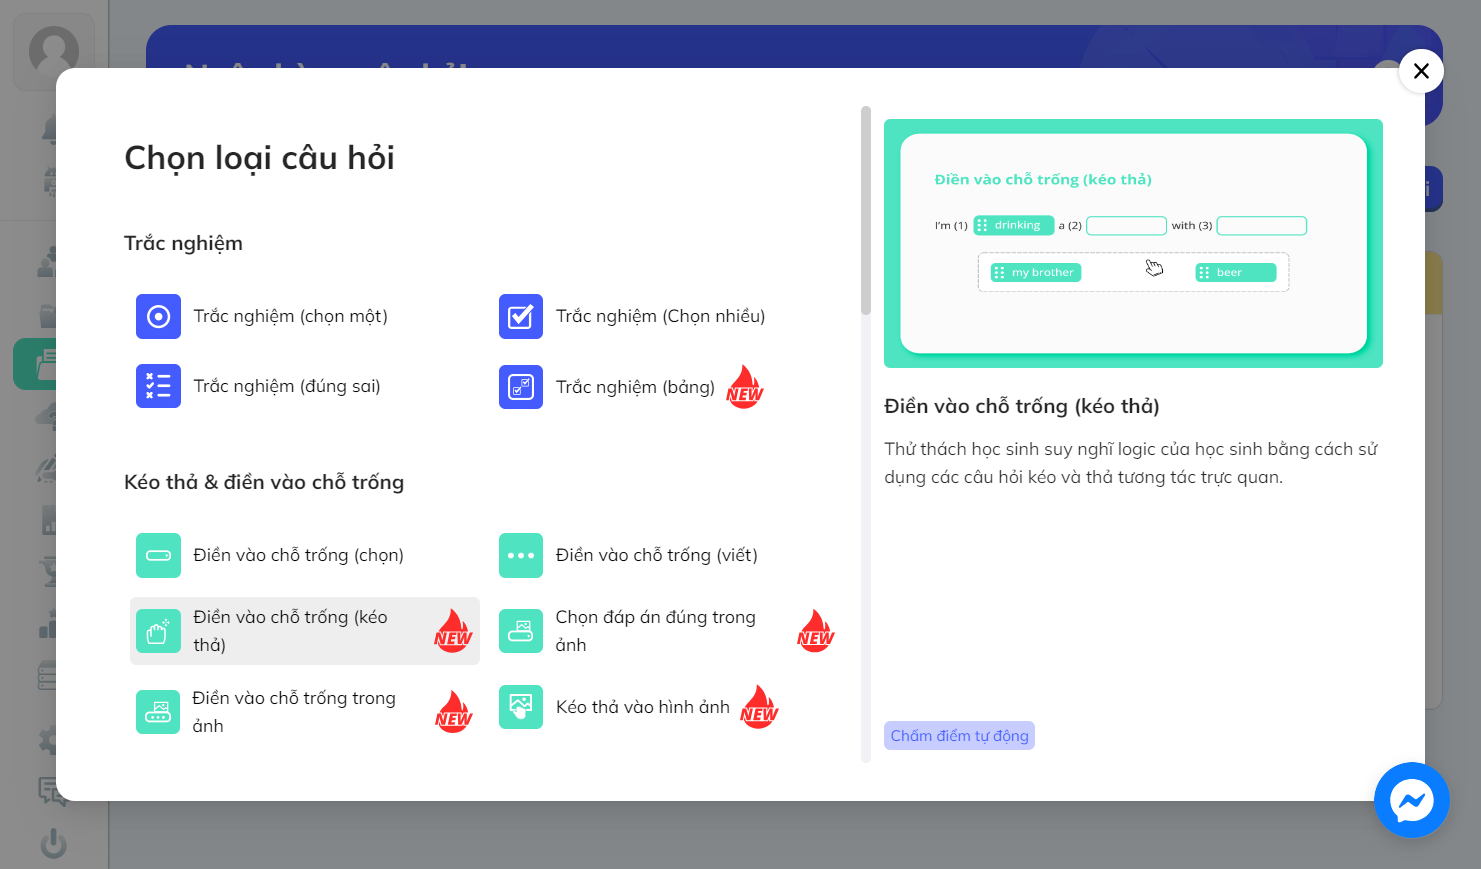Click the Kéo thả & điền vào chỗ trống heading
This screenshot has height=869, width=1481.
point(264,482)
